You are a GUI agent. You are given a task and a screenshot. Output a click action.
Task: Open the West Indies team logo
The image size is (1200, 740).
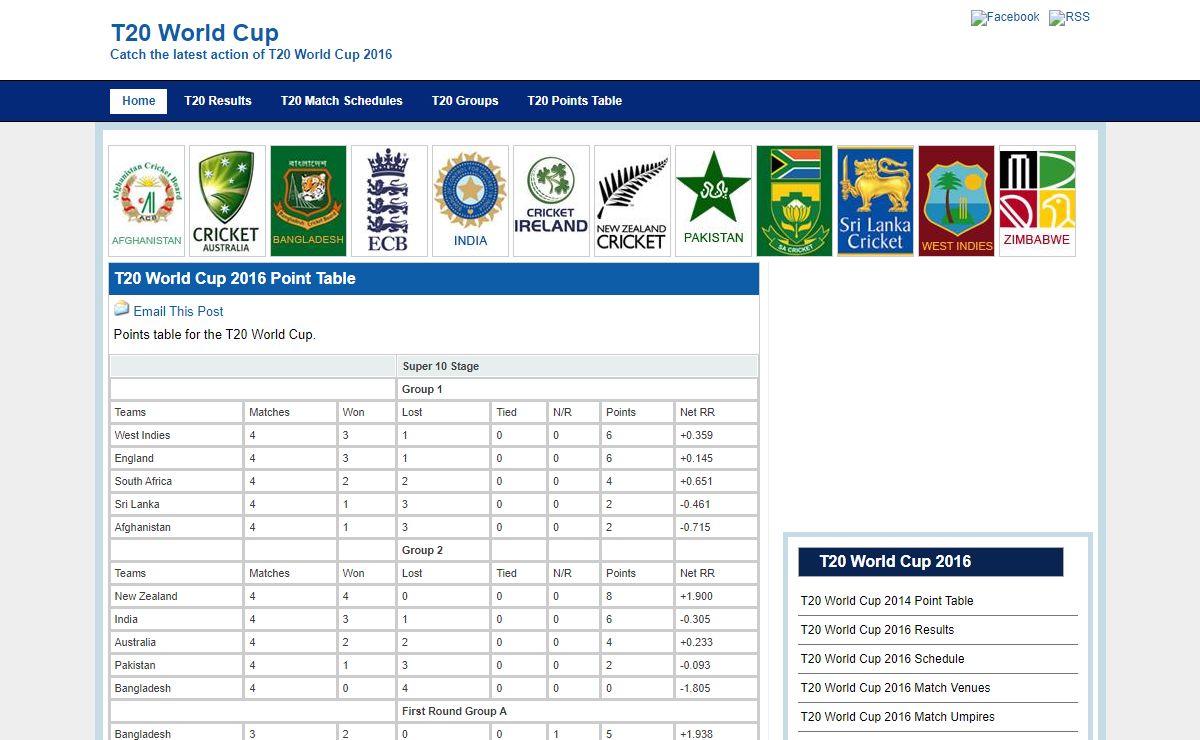click(956, 201)
